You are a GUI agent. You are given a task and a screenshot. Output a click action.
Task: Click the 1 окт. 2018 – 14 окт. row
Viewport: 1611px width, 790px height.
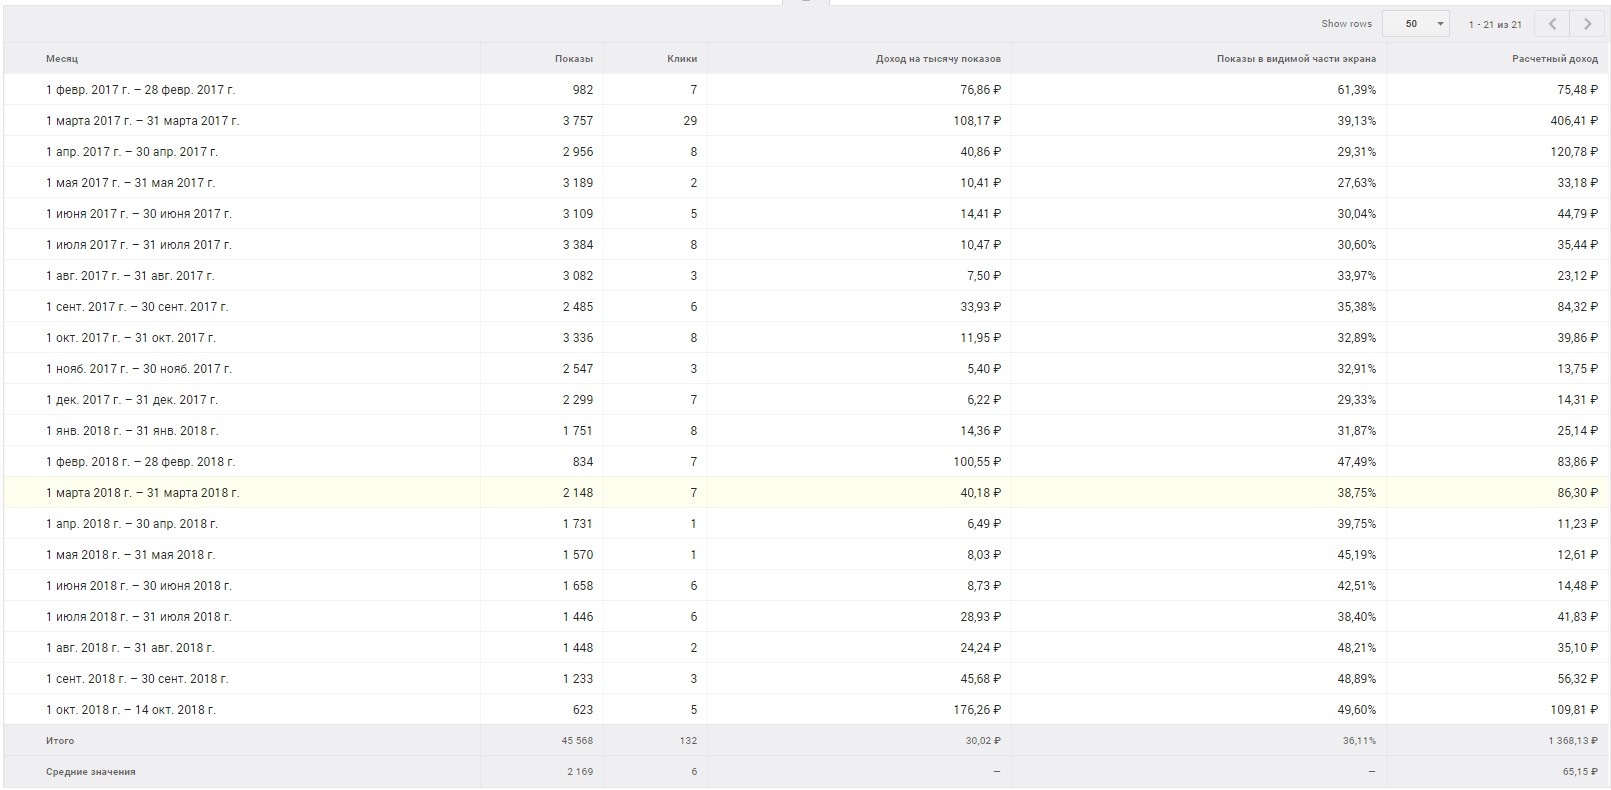click(131, 710)
